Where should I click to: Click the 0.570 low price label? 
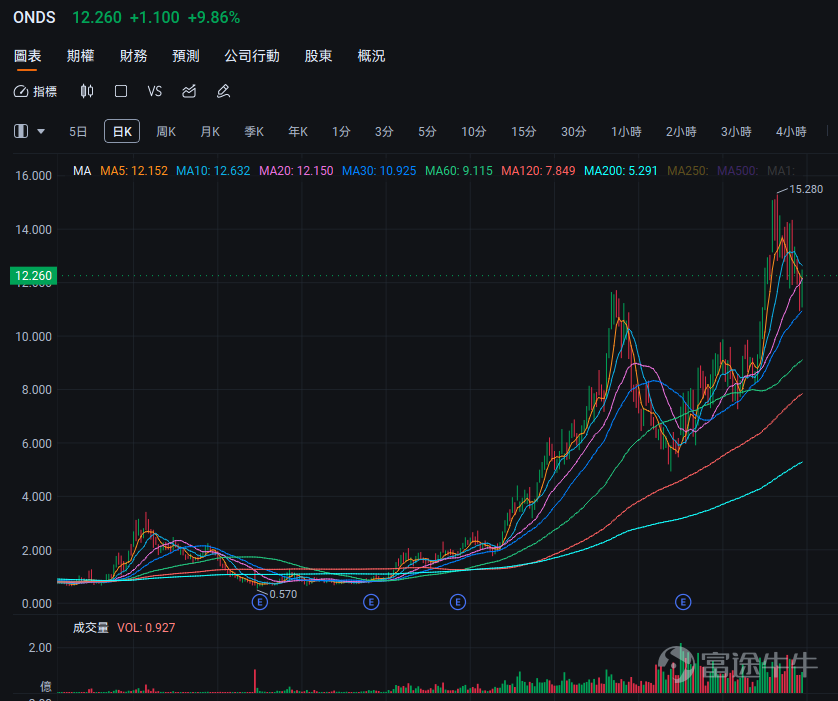283,594
